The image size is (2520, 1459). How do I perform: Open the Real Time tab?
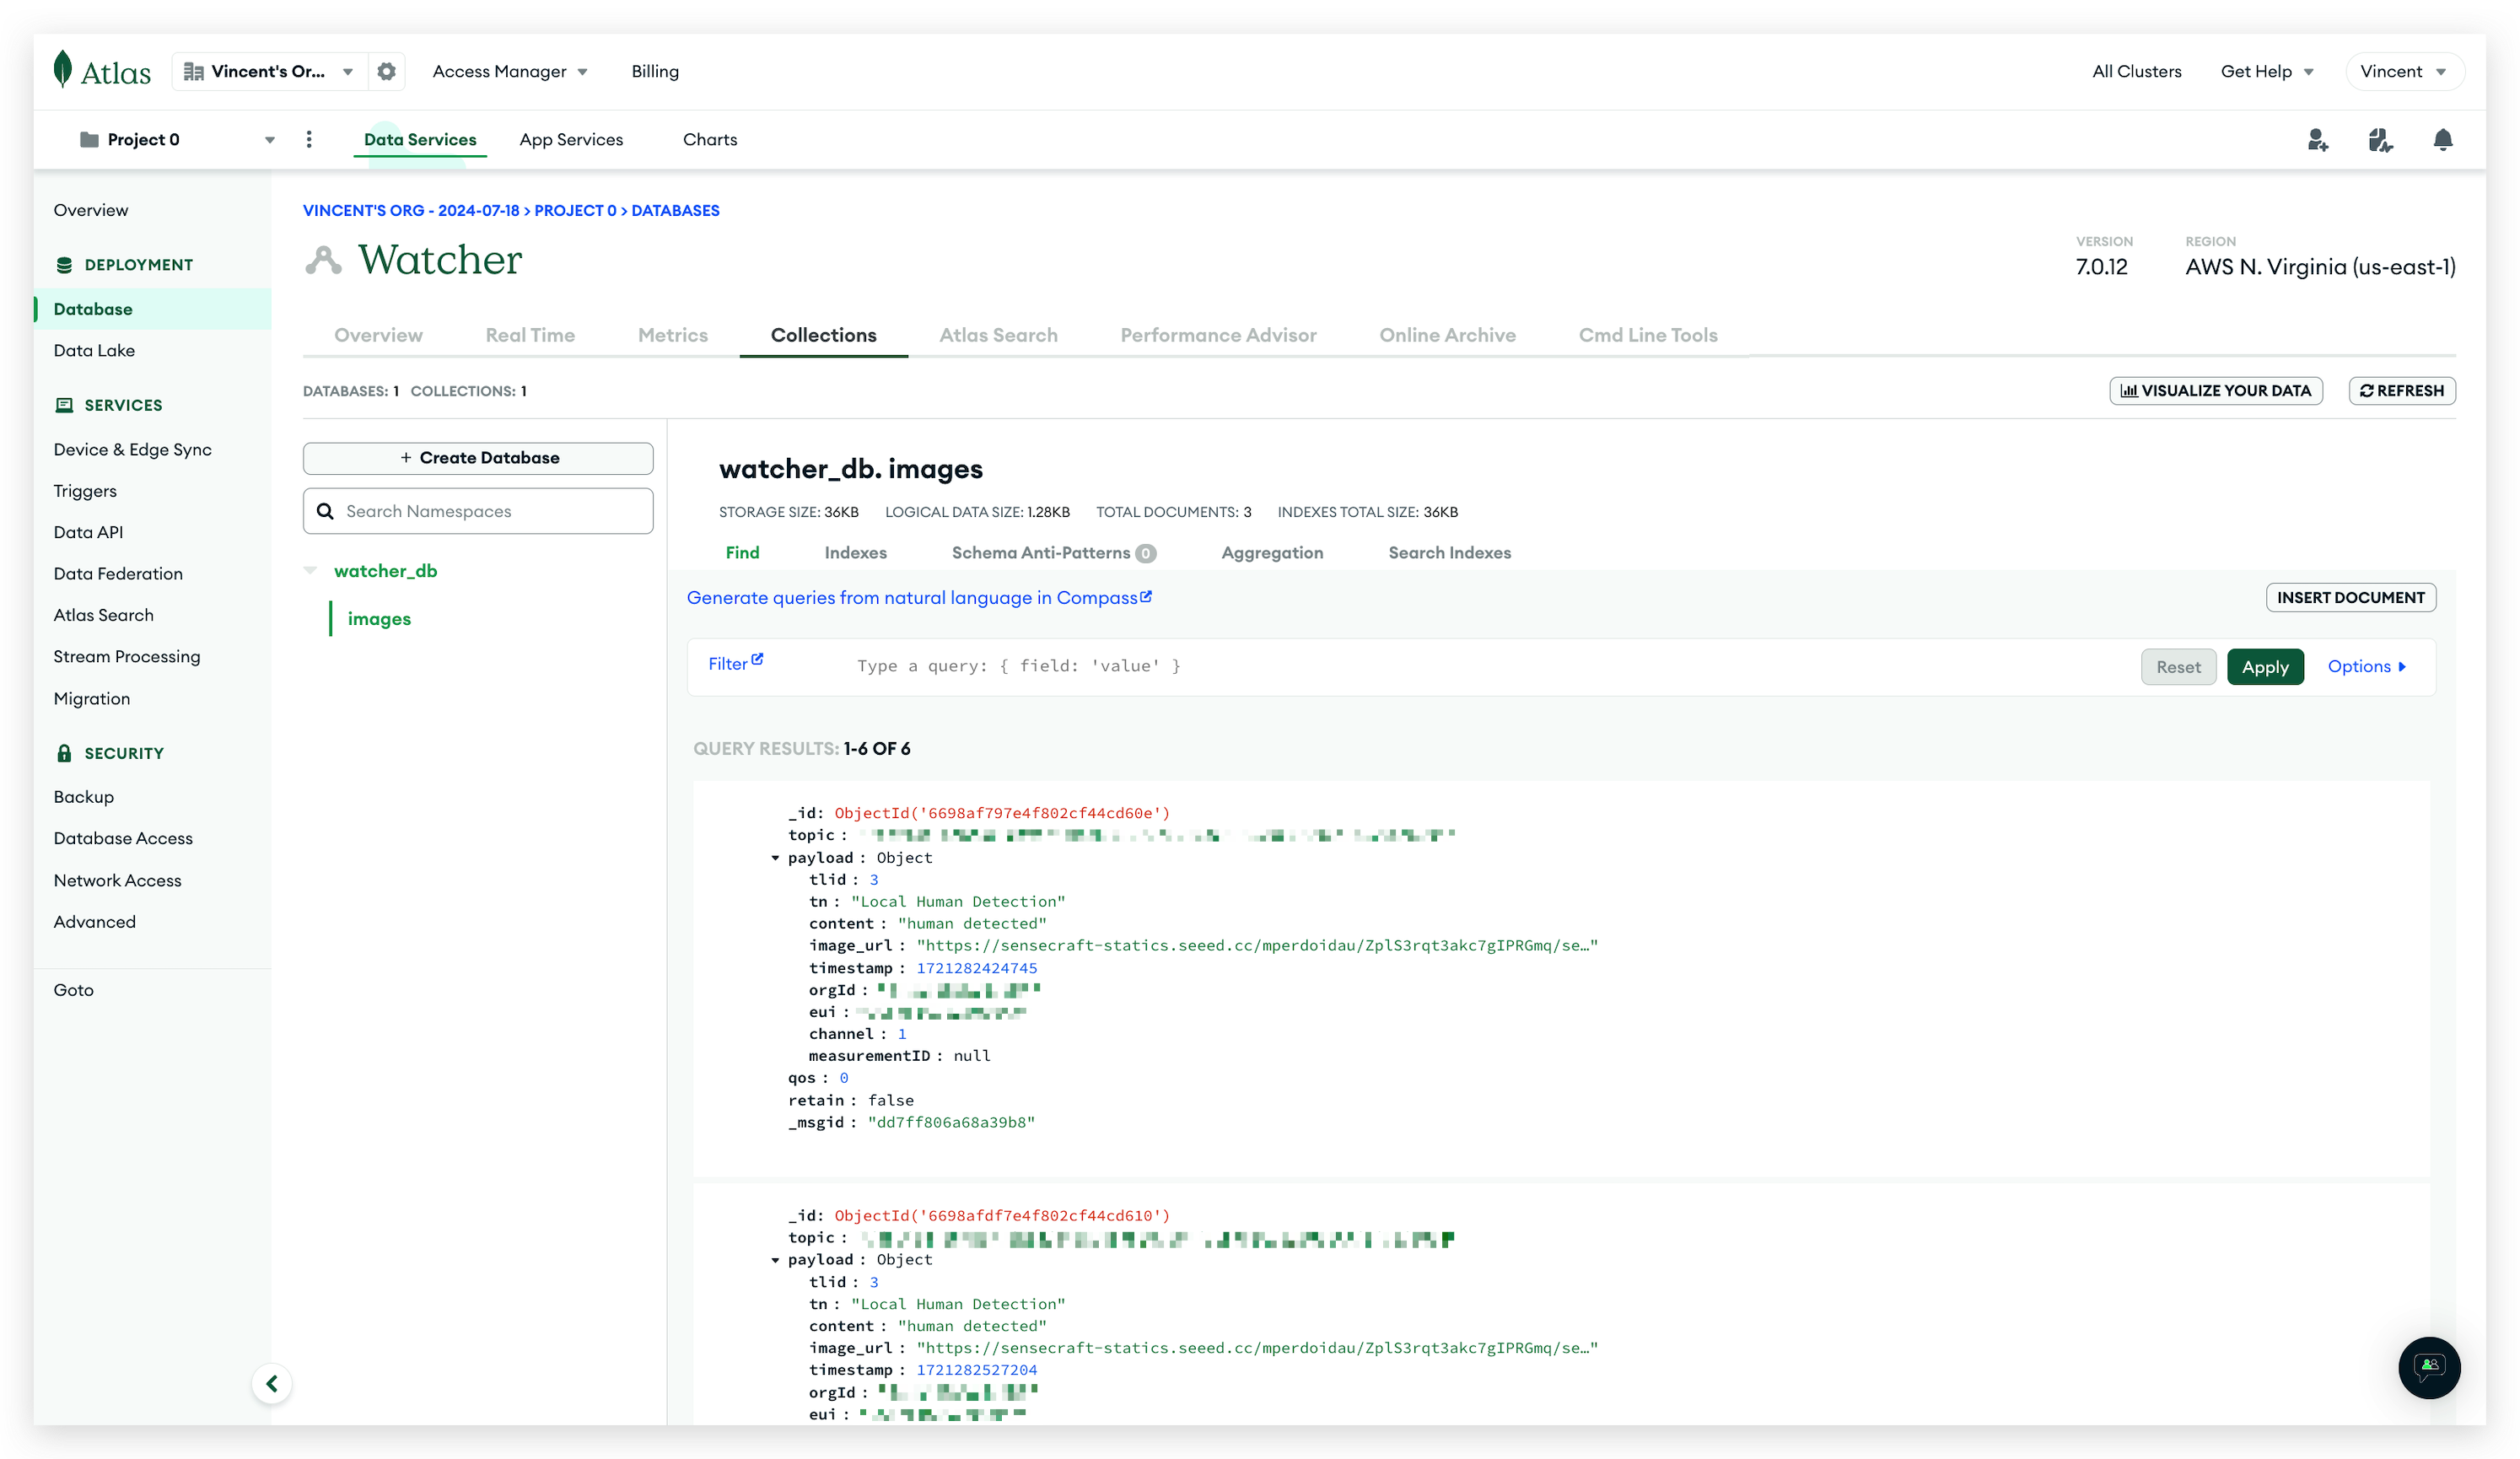(x=530, y=335)
